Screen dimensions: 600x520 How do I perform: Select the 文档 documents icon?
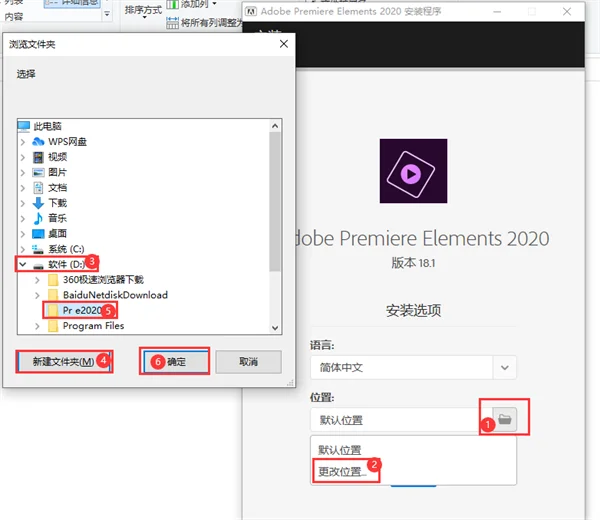(x=38, y=187)
